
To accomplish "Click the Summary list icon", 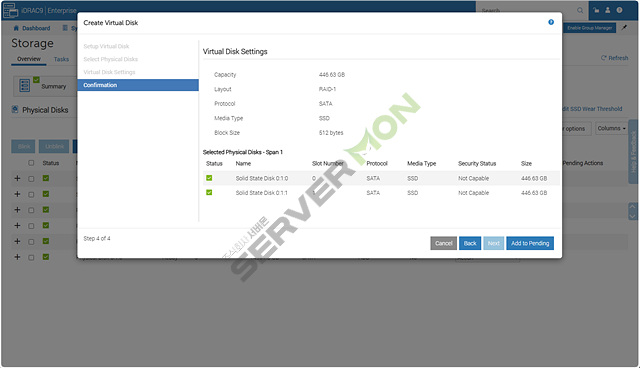I will pyautogui.click(x=24, y=85).
